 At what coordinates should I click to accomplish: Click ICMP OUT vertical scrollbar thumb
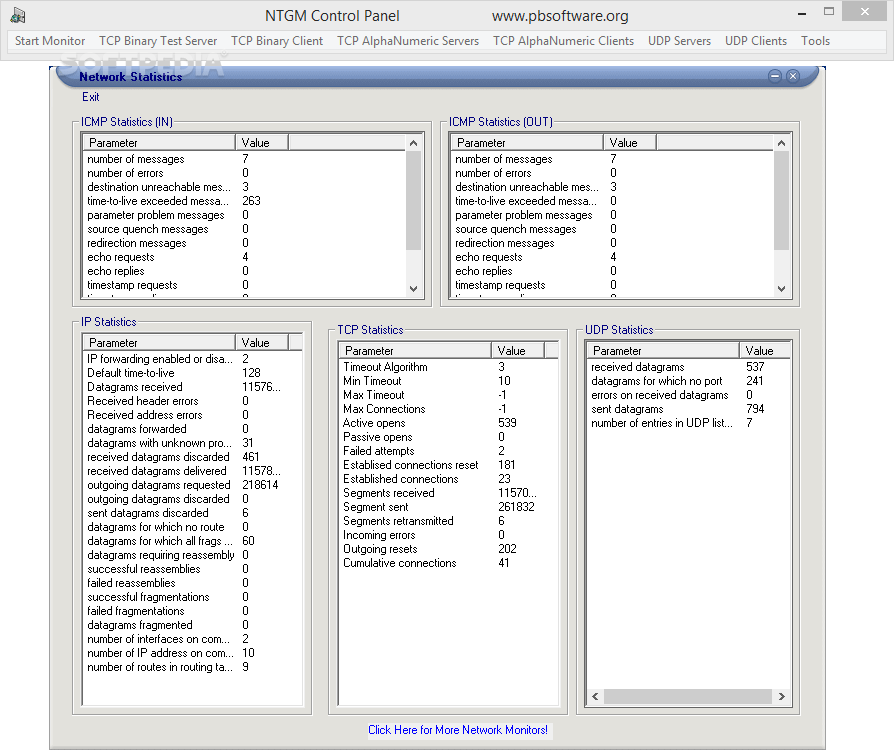pyautogui.click(x=781, y=200)
